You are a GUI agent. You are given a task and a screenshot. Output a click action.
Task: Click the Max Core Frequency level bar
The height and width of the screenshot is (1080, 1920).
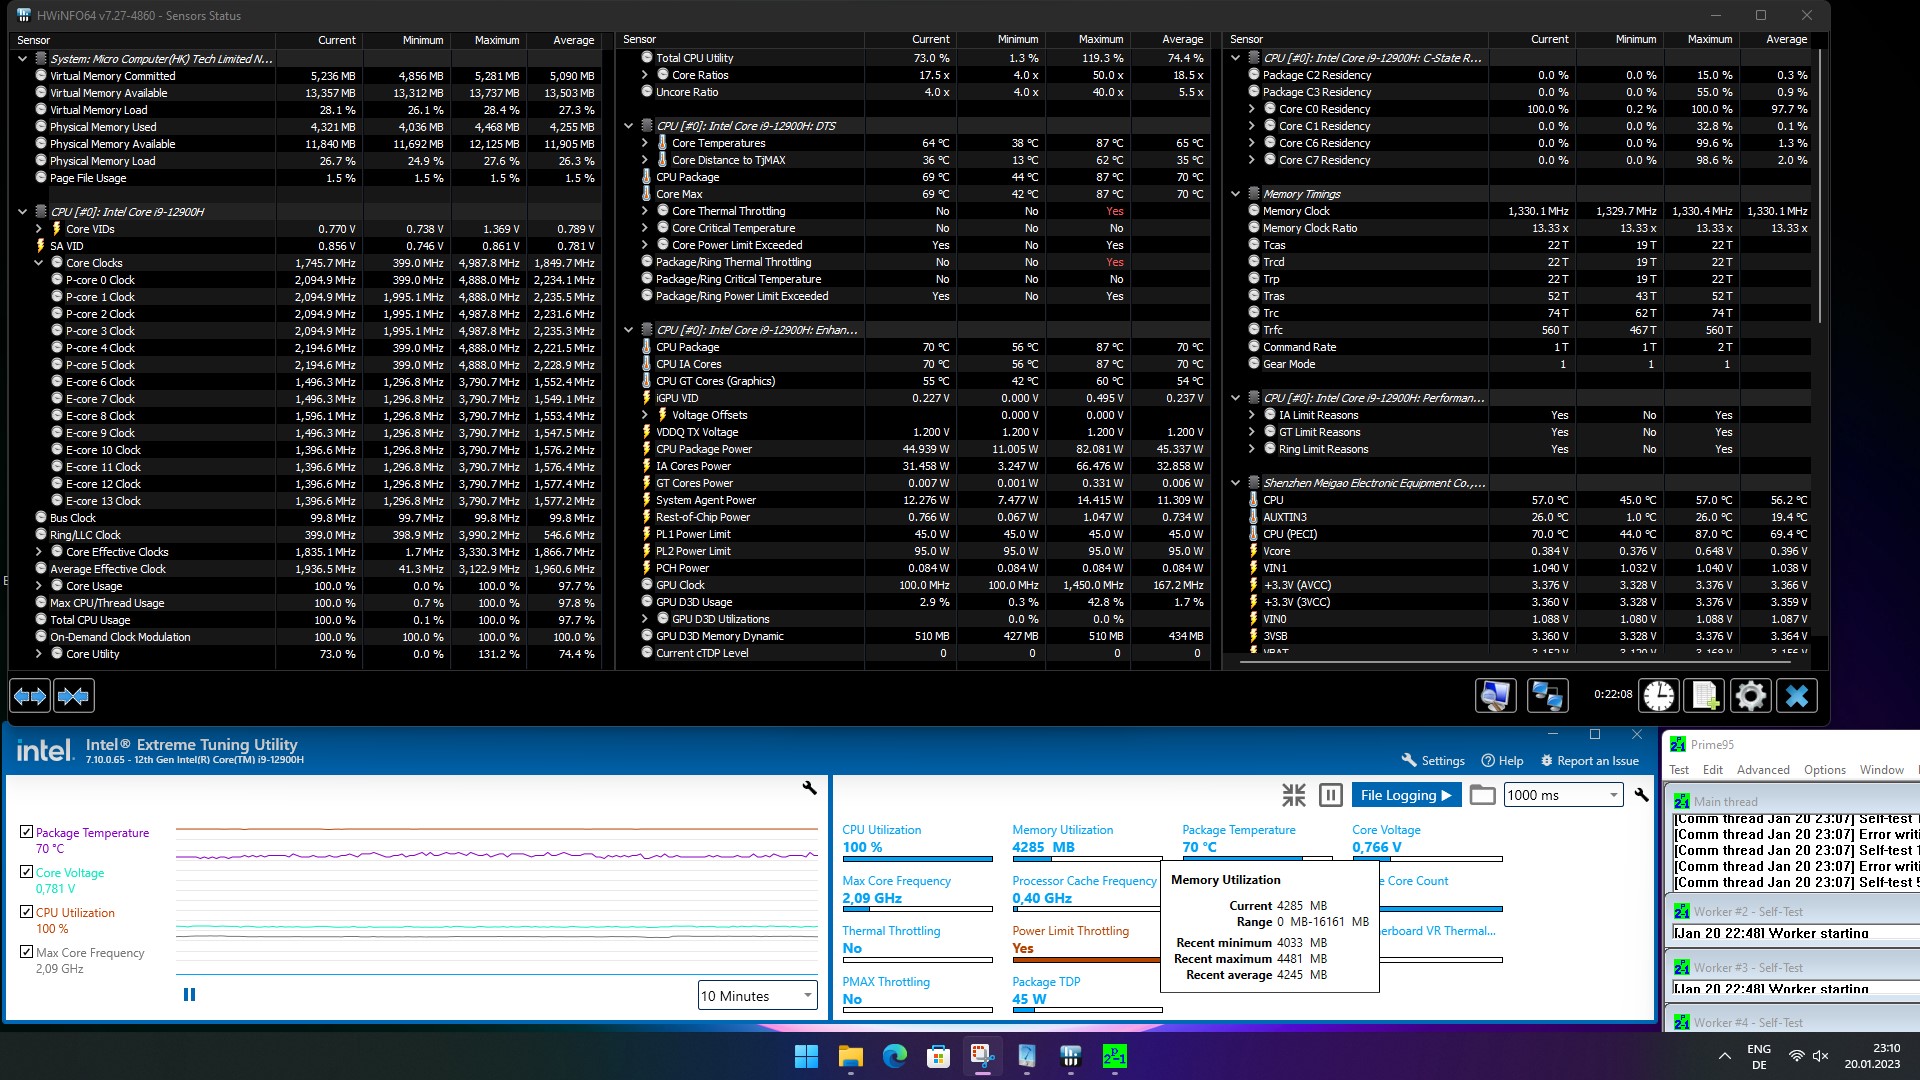click(x=917, y=910)
